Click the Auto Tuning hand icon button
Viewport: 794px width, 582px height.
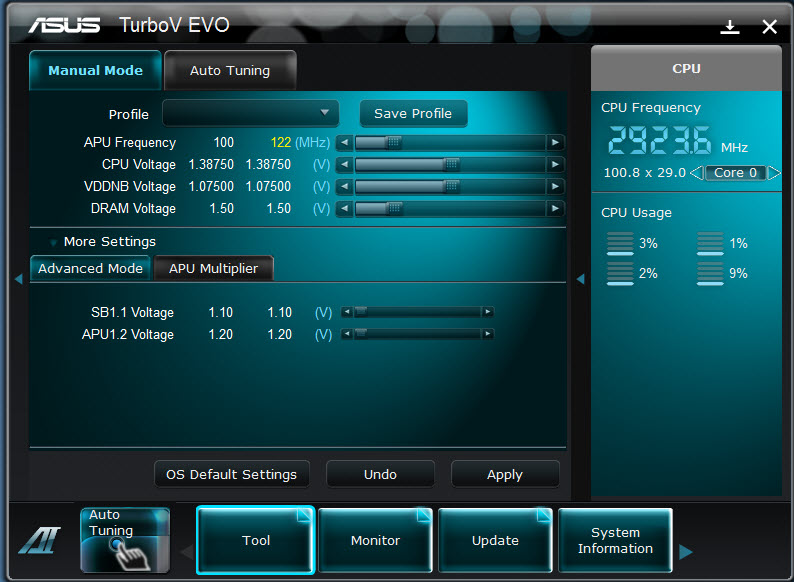tap(125, 540)
